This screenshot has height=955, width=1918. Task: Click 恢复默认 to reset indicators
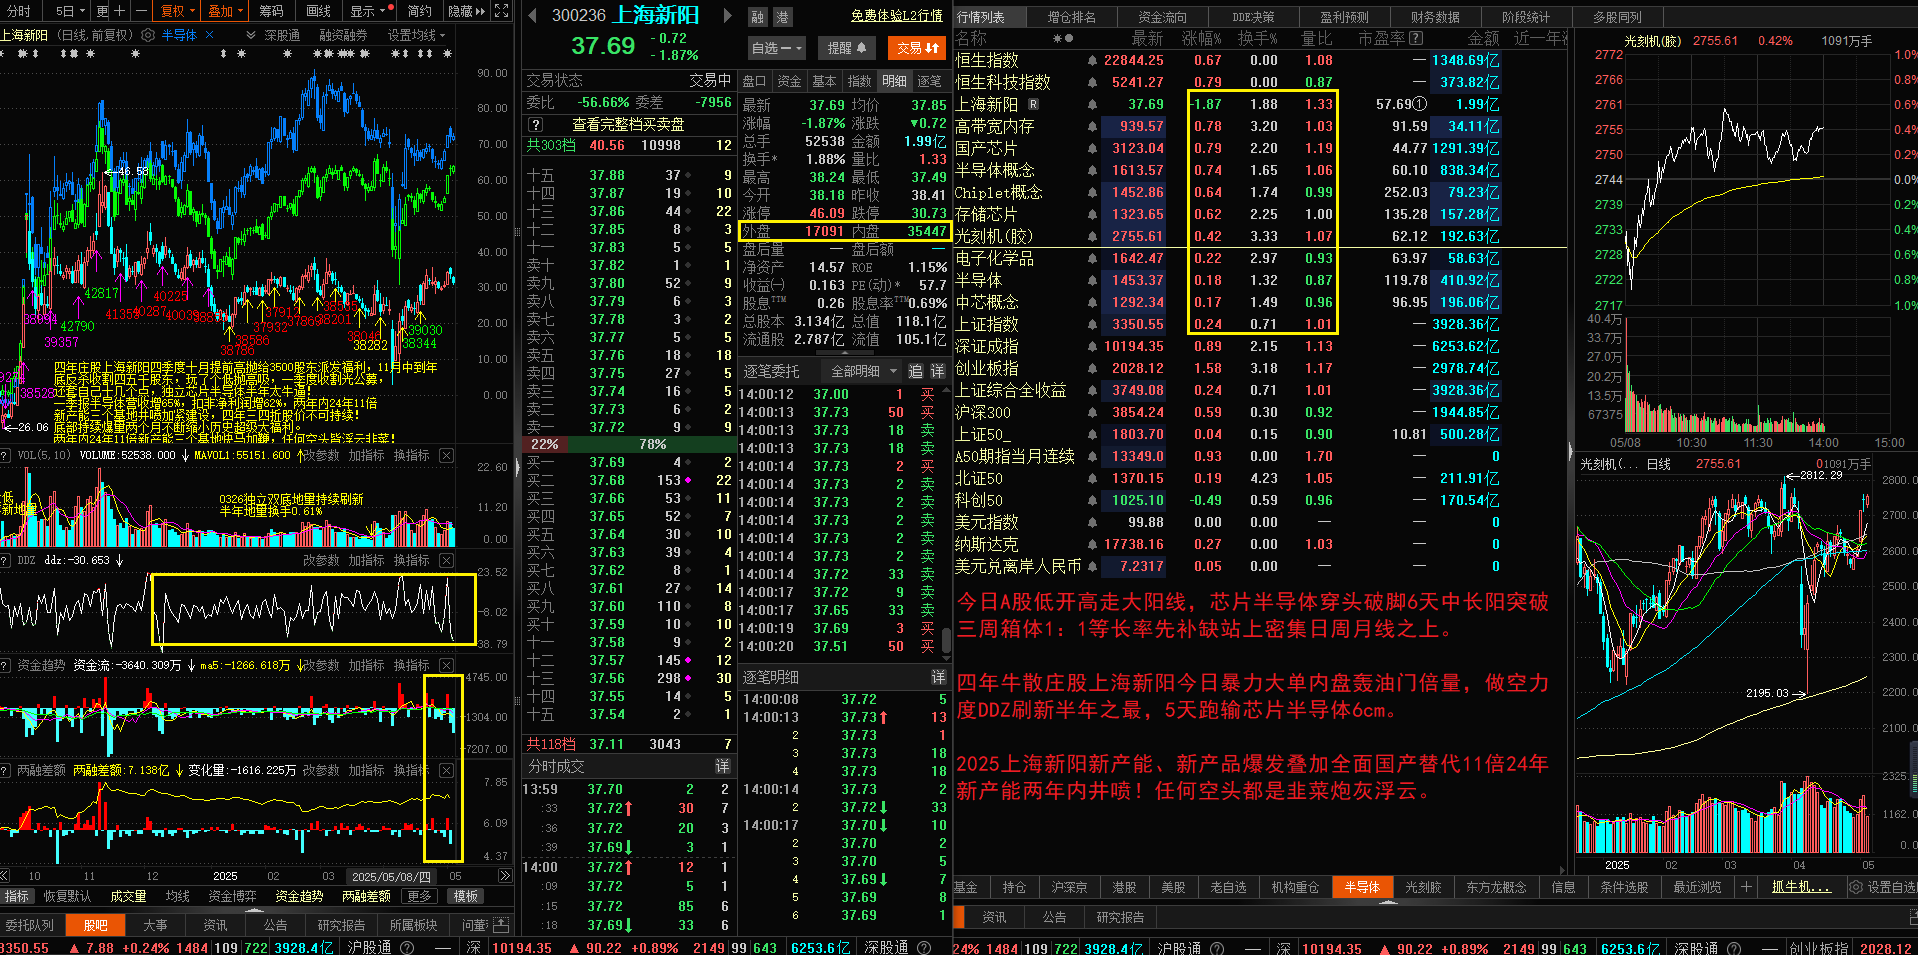[x=67, y=896]
